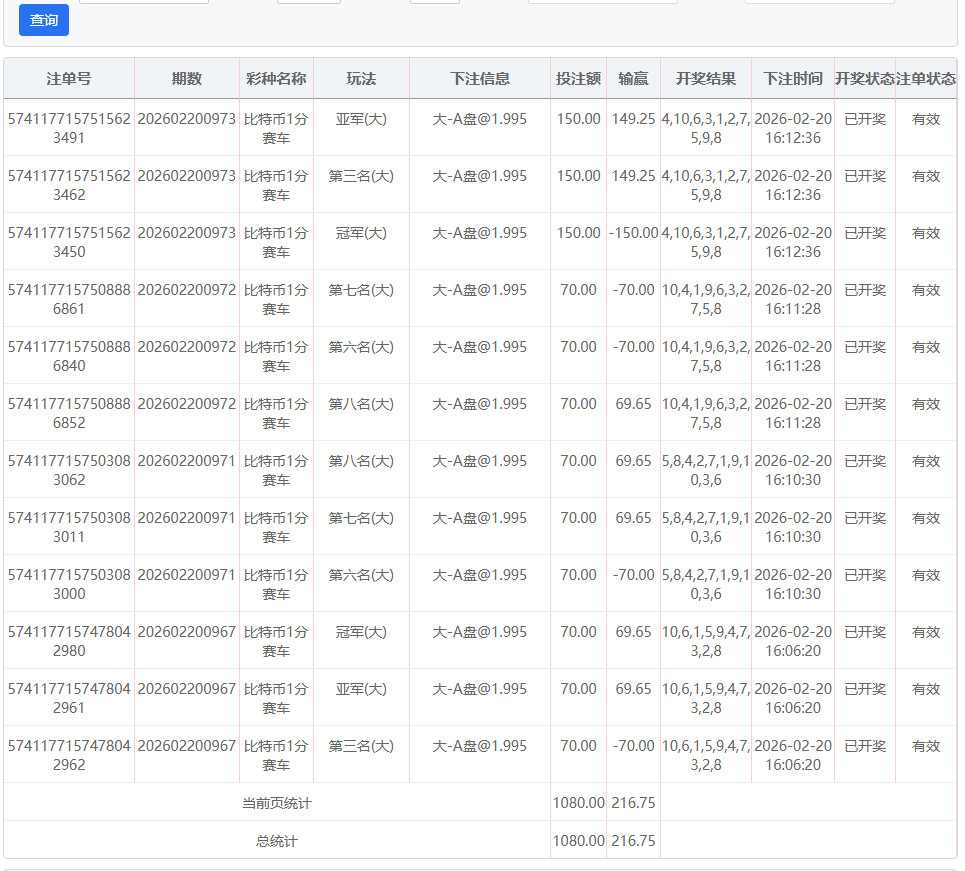Click the blue 查询 button
Screen dimensions: 965x871
(x=44, y=20)
